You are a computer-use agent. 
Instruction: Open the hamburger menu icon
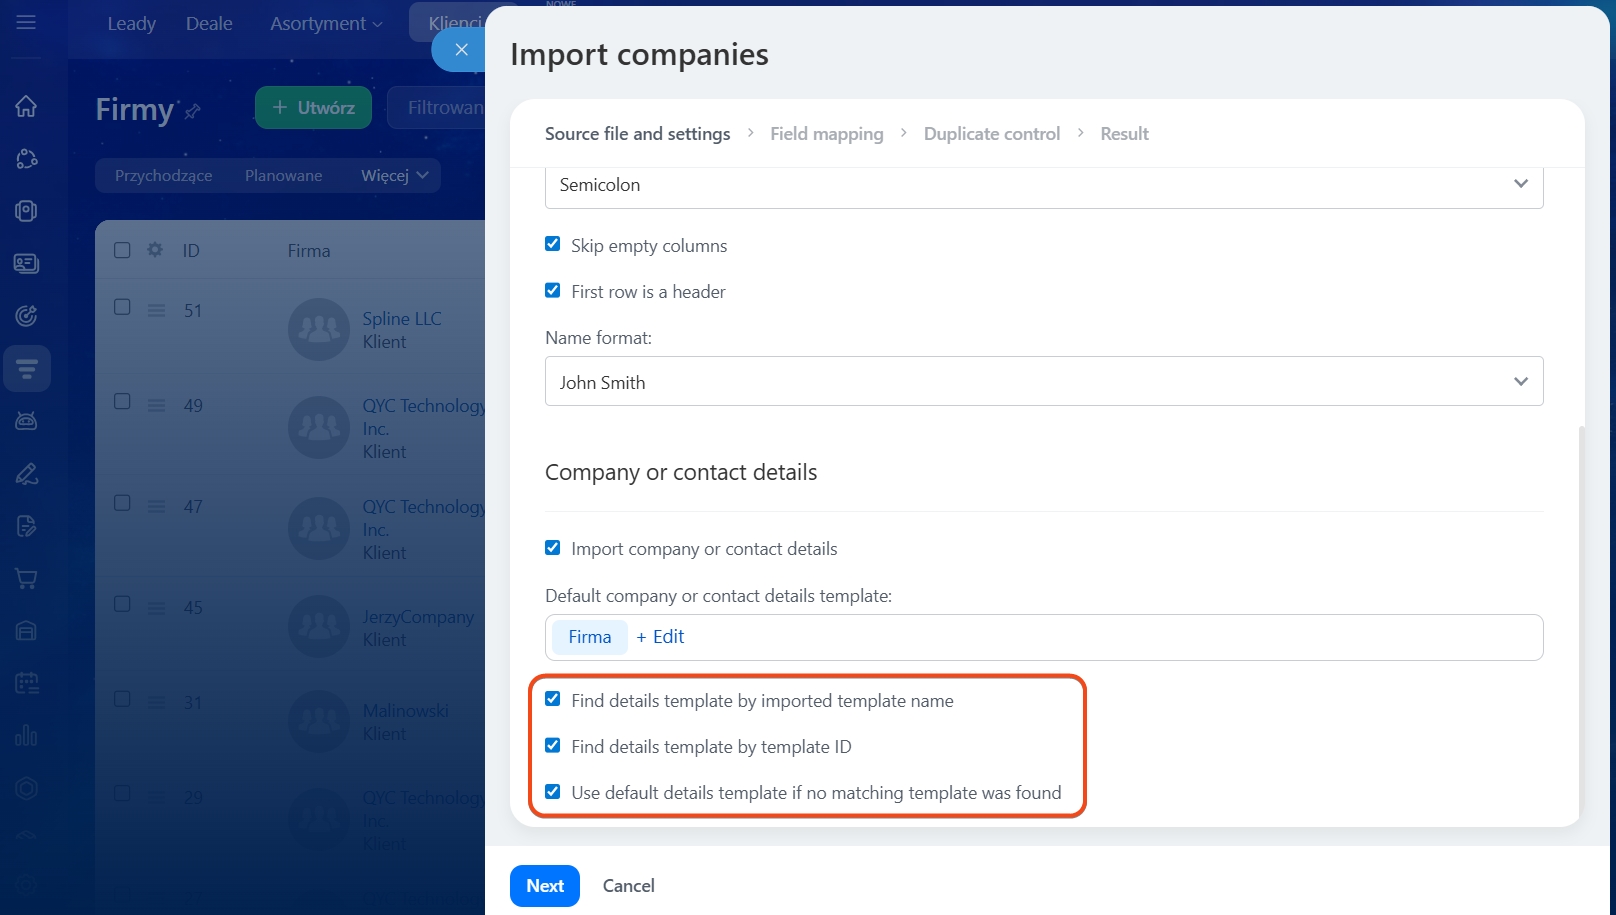point(26,22)
